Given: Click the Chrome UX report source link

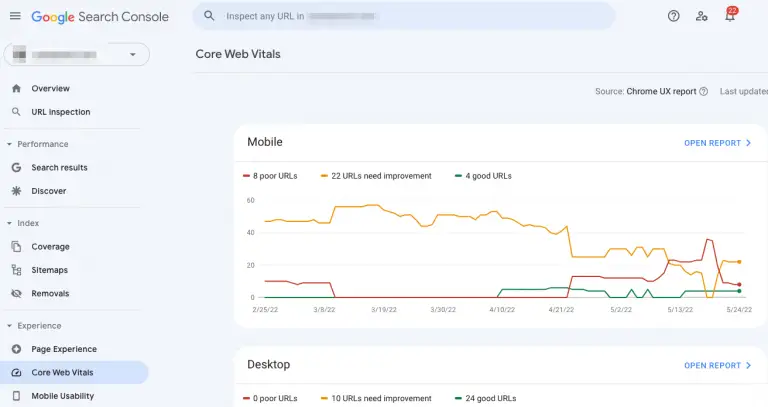Looking at the screenshot, I should [661, 91].
